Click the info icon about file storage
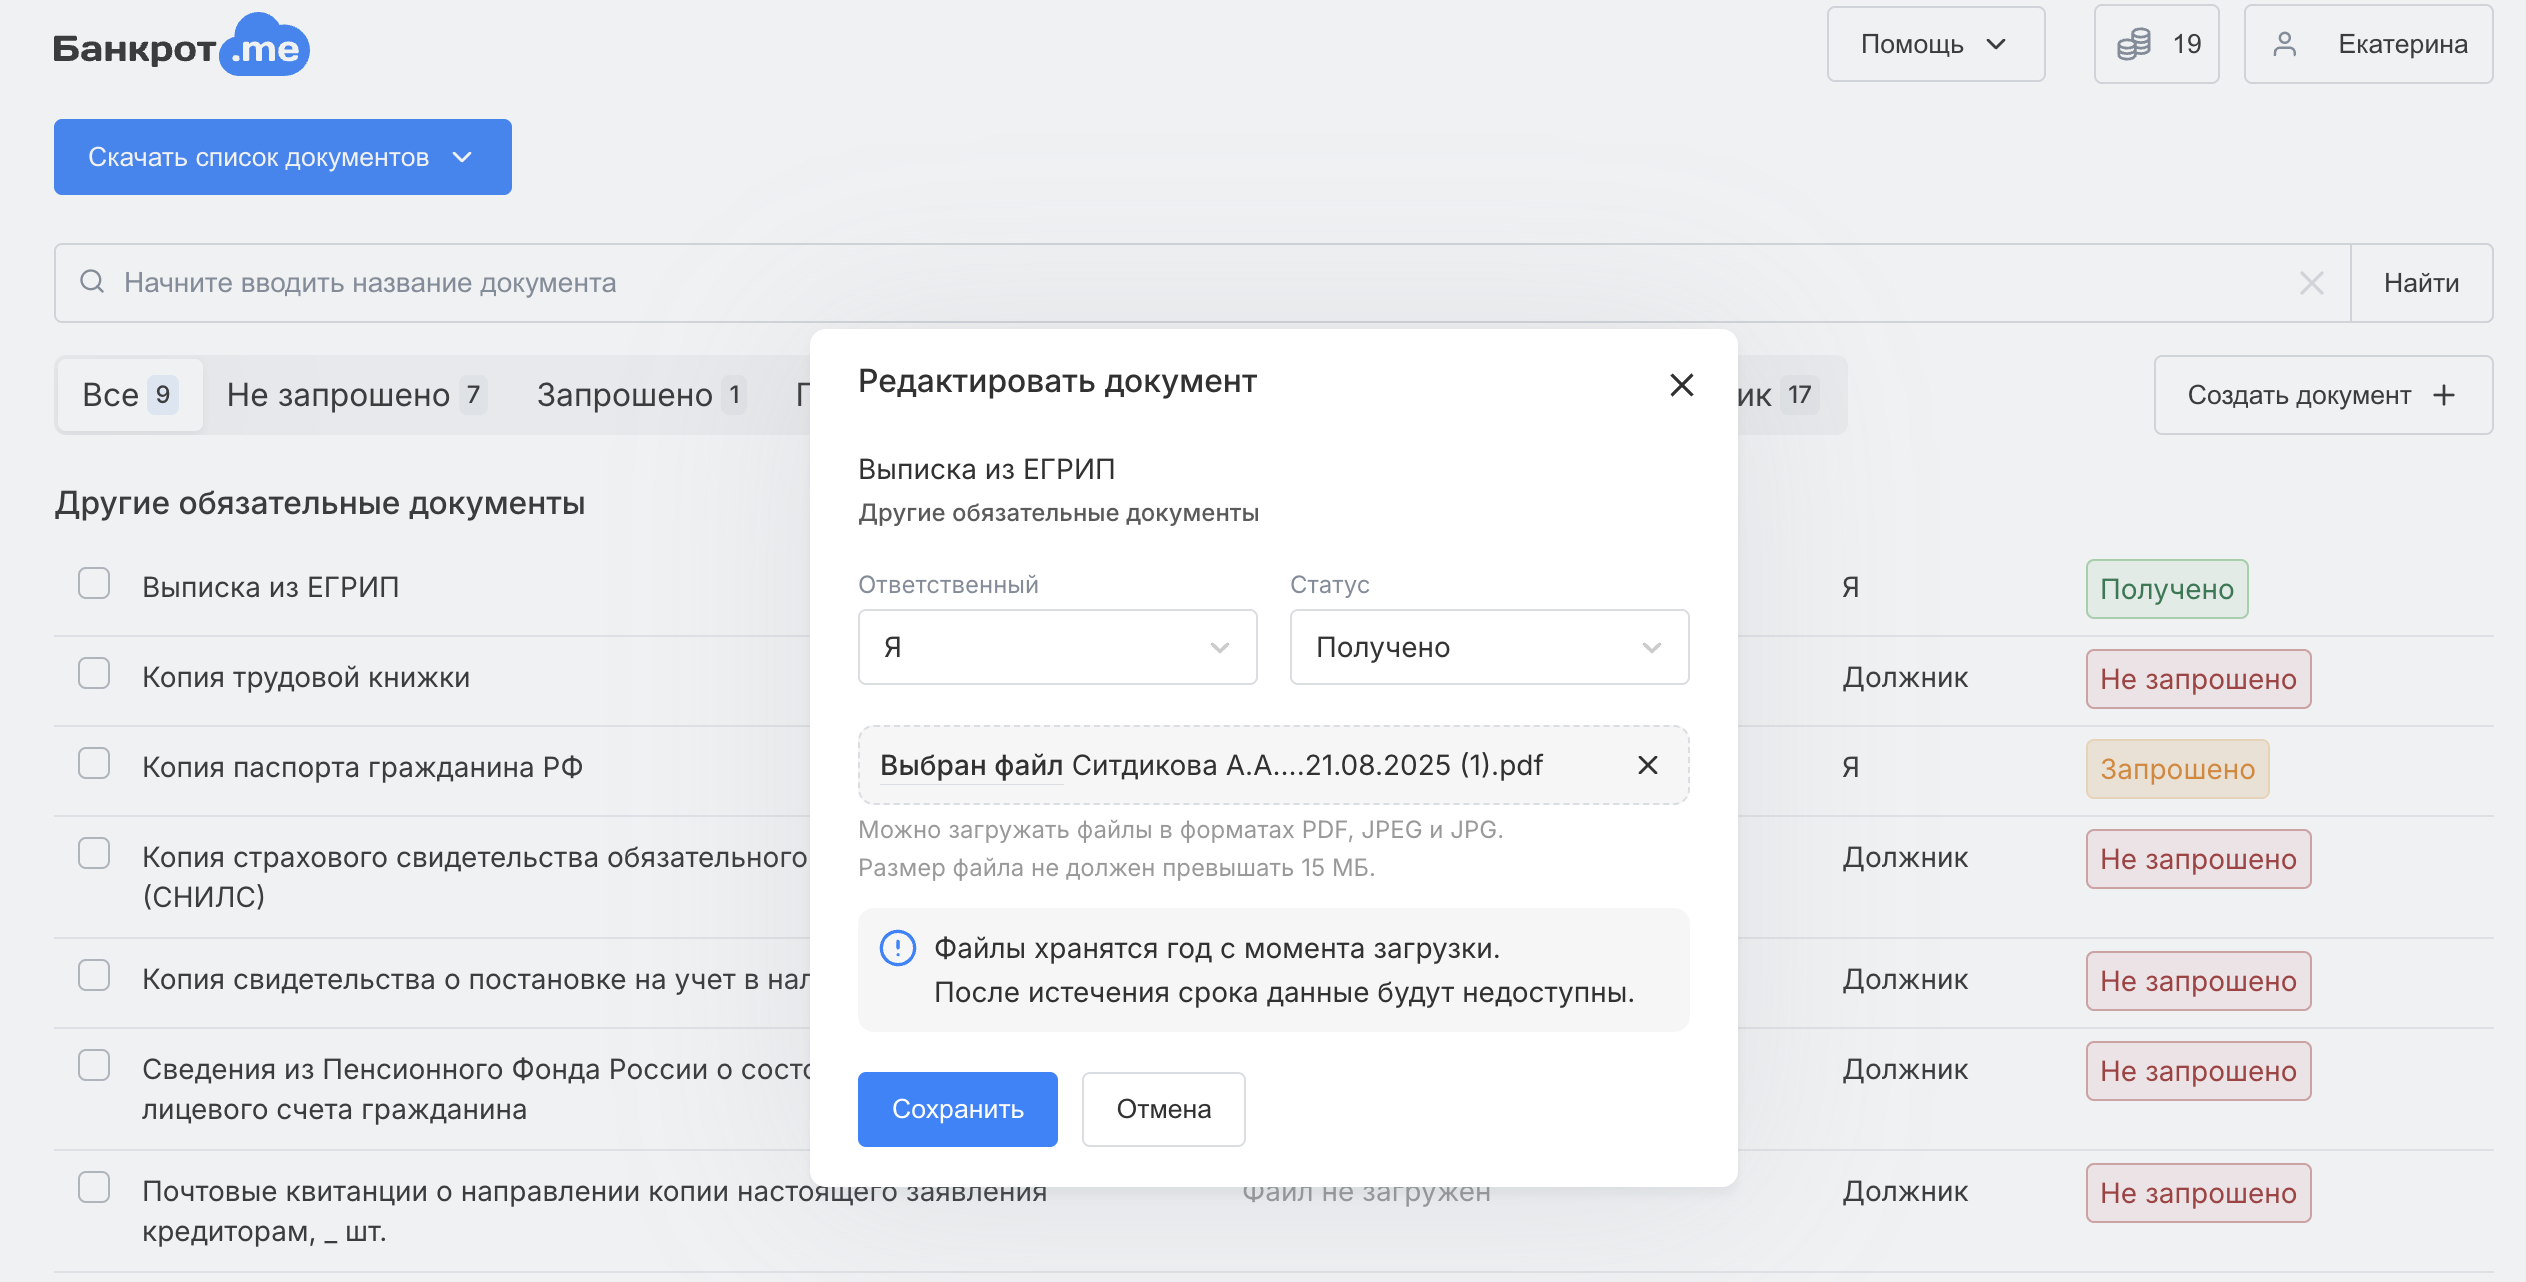 897,948
